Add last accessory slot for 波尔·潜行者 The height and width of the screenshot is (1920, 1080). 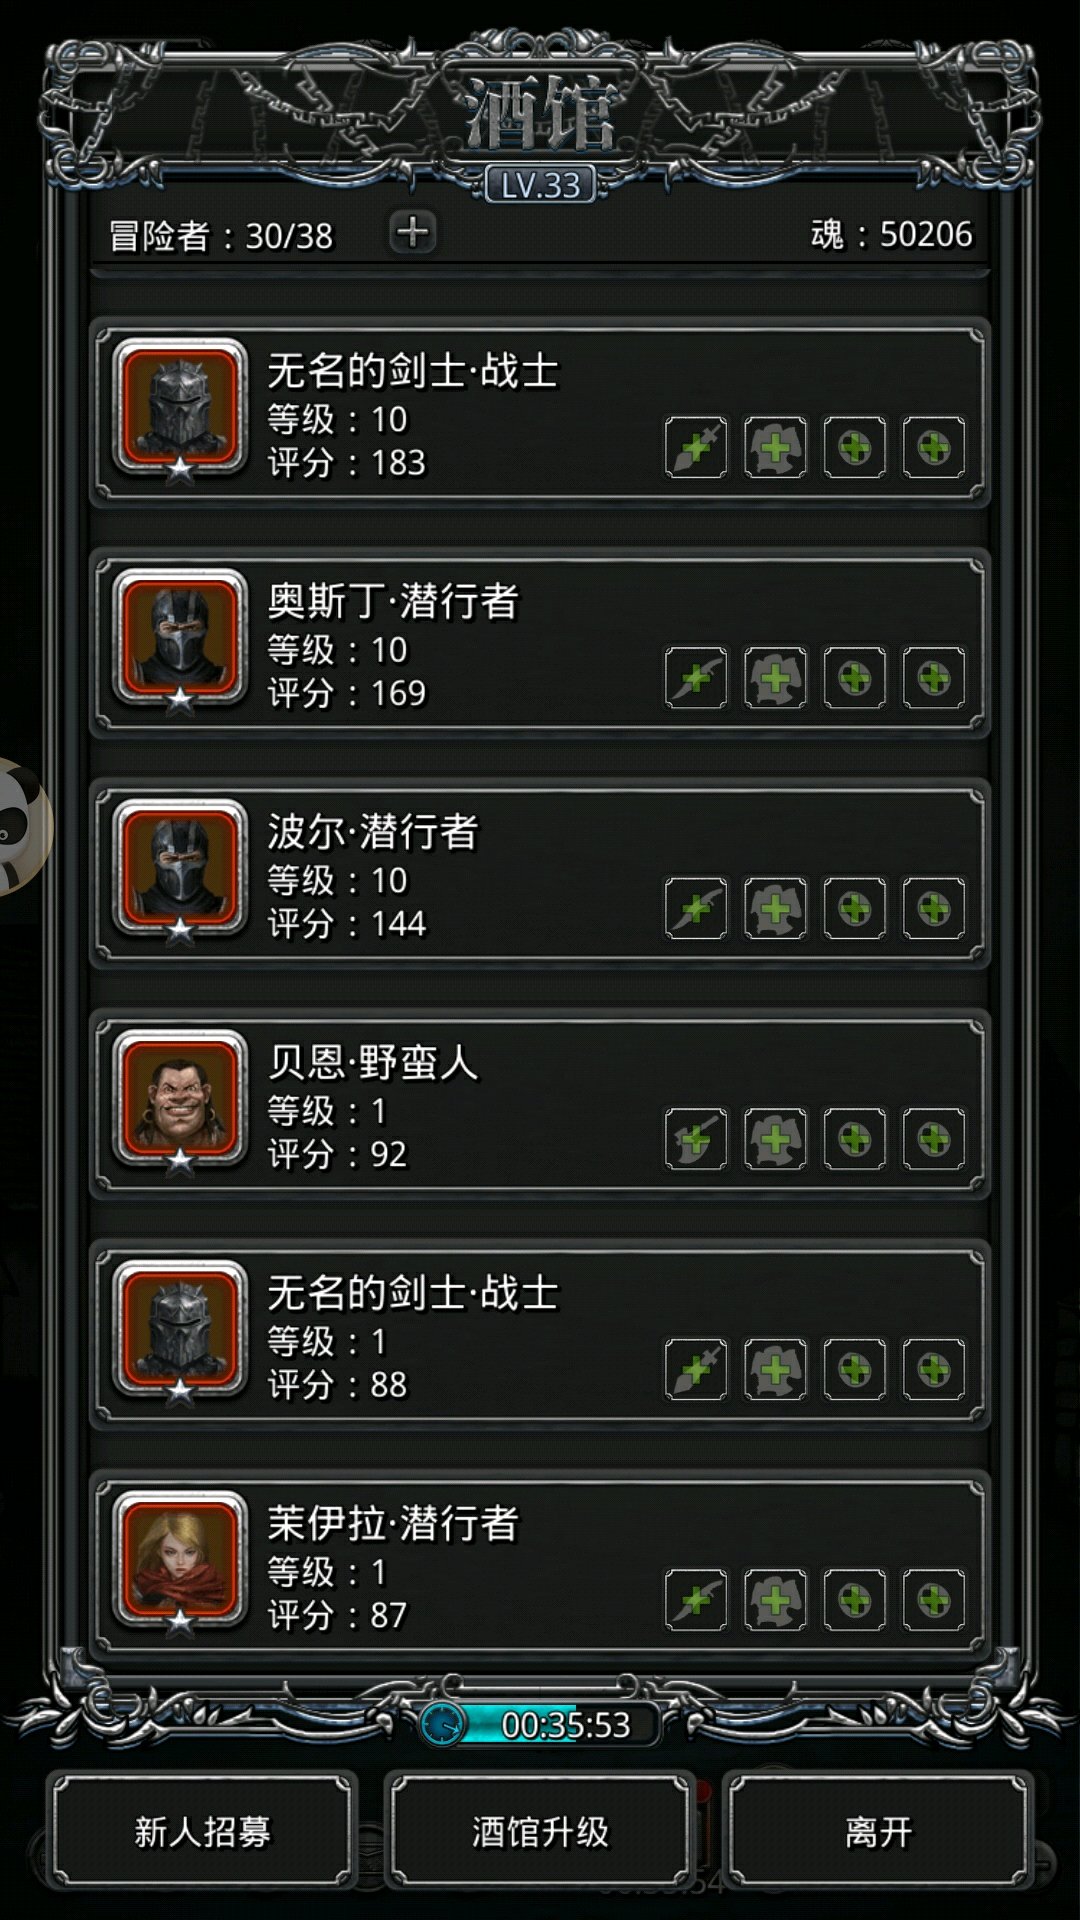tap(934, 908)
